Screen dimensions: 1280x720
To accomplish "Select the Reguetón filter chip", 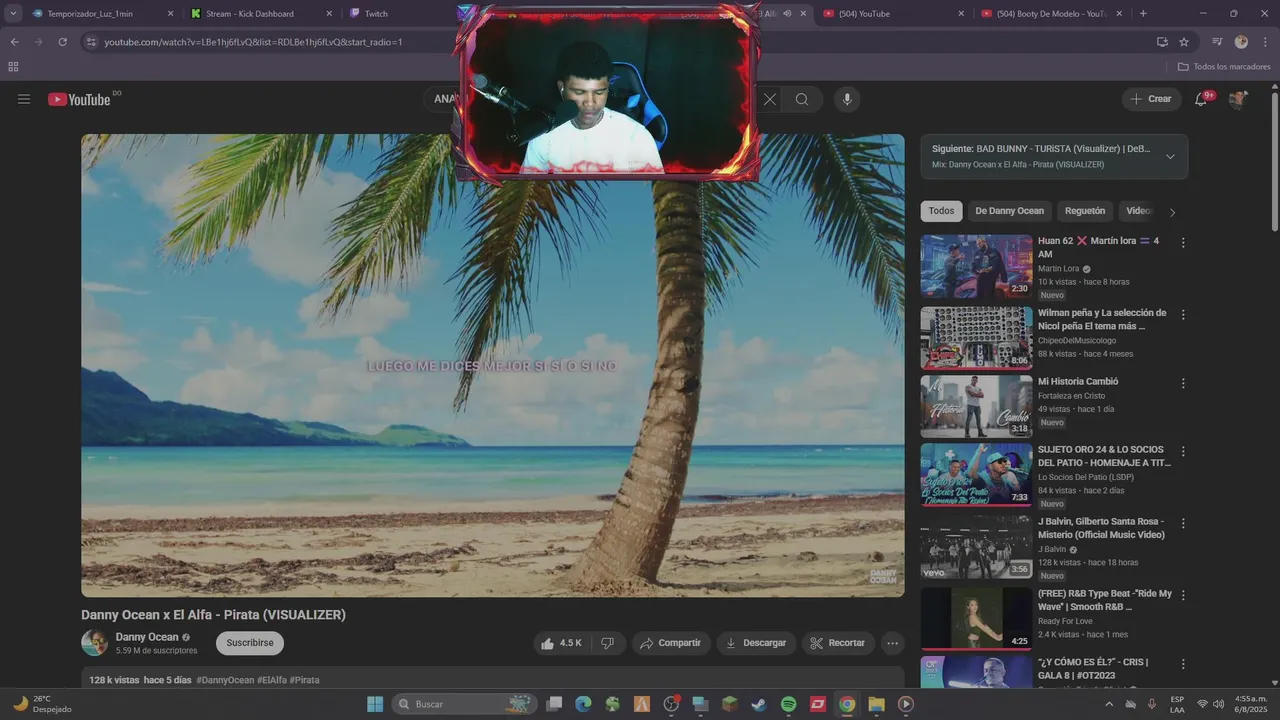I will click(1085, 211).
